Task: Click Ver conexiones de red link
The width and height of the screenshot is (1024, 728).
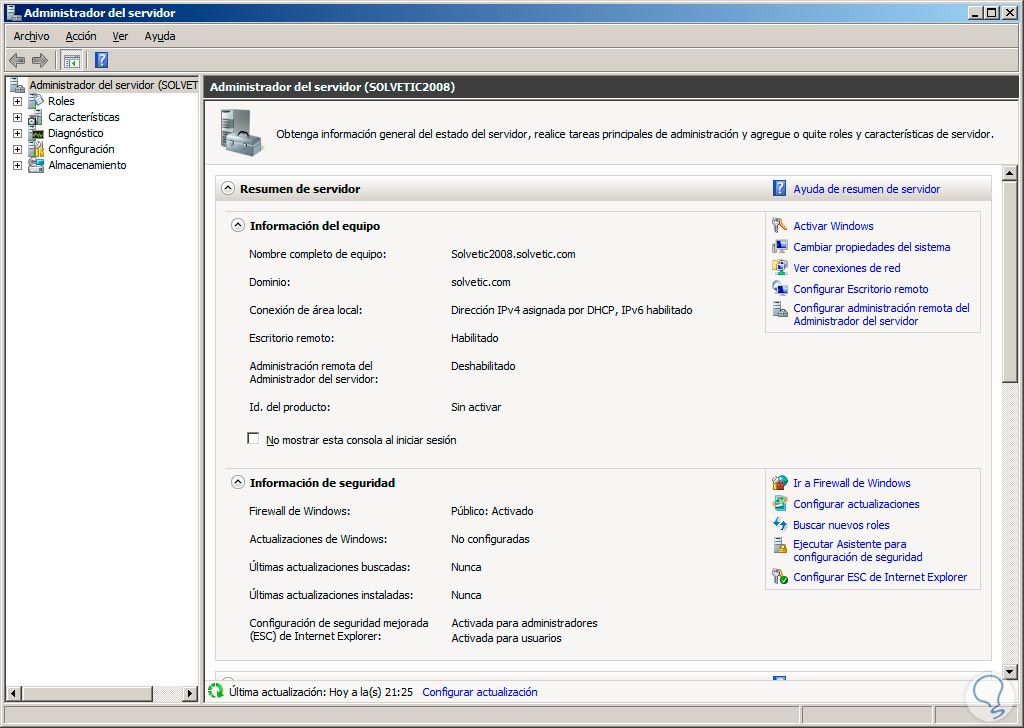Action: coord(846,268)
